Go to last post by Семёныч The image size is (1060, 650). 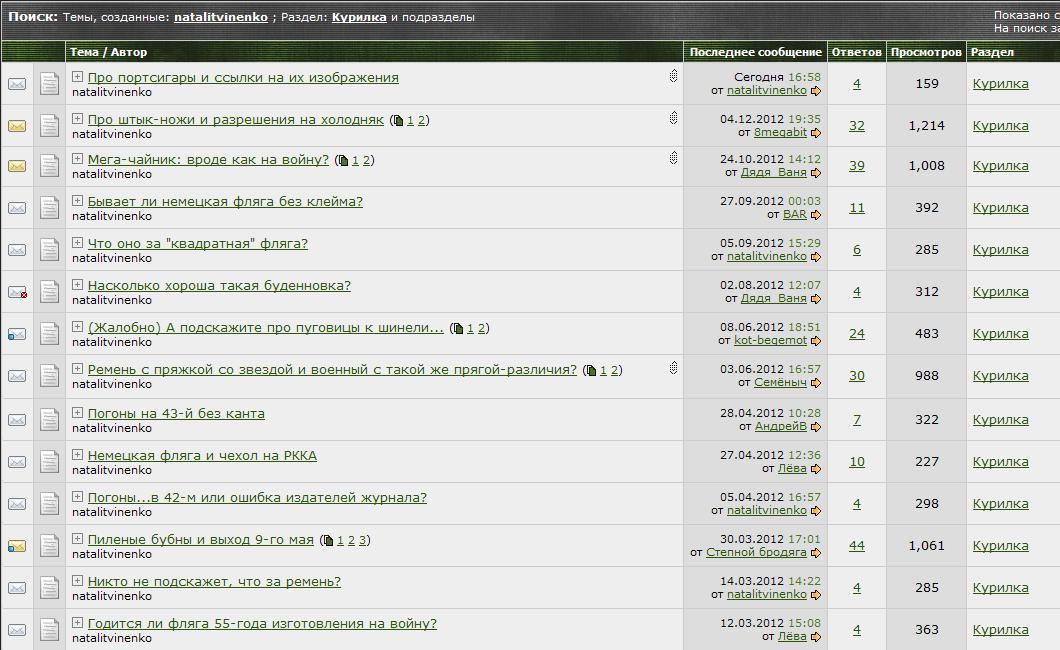tap(816, 383)
